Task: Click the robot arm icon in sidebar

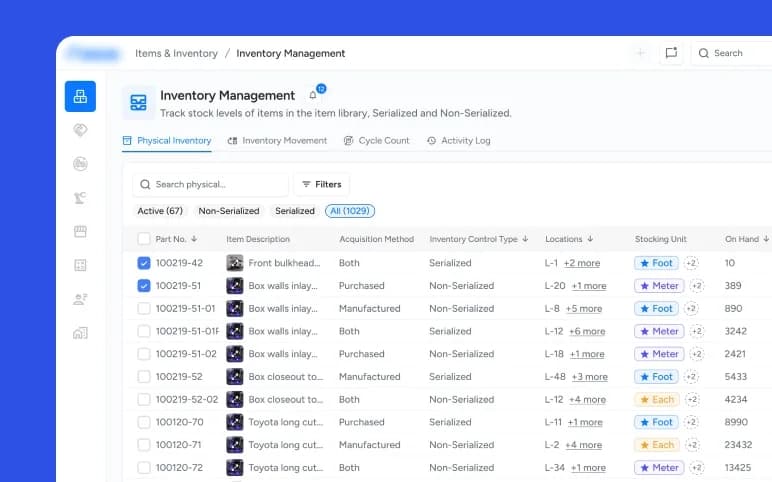Action: click(x=80, y=197)
